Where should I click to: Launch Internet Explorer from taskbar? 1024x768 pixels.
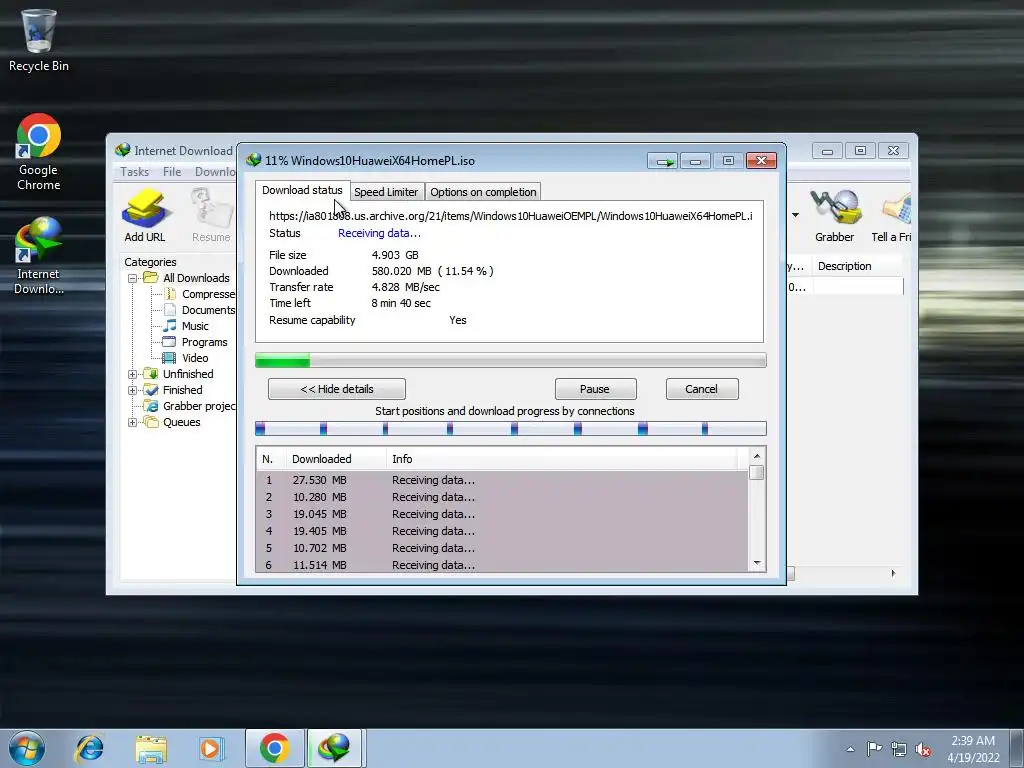tap(89, 748)
